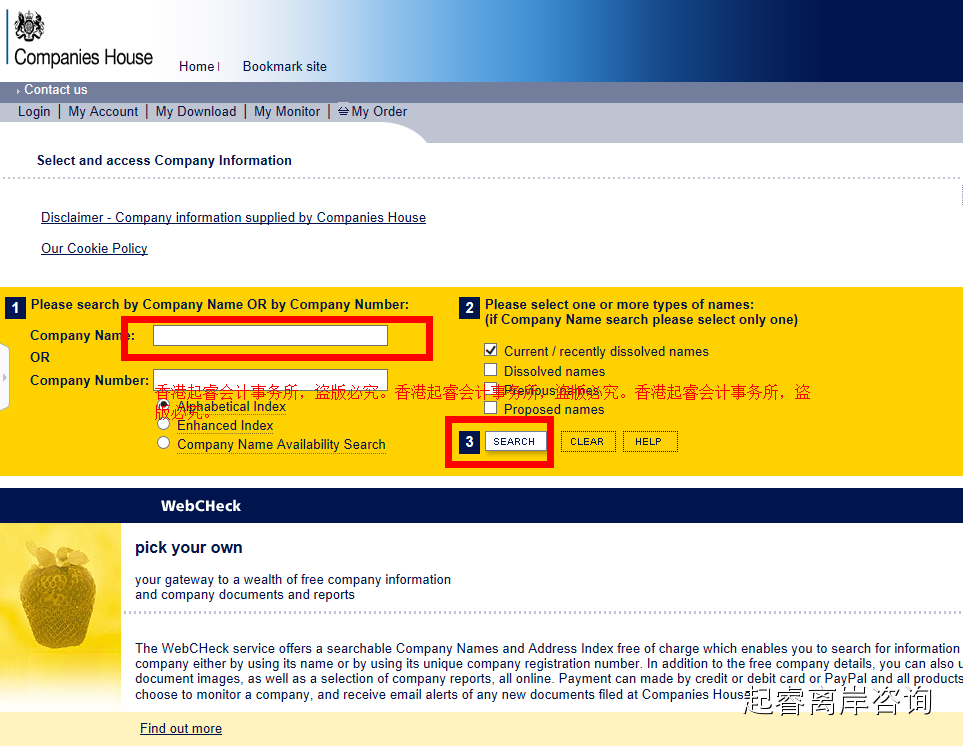Click the Companies House title text
963x750 pixels.
[x=83, y=57]
